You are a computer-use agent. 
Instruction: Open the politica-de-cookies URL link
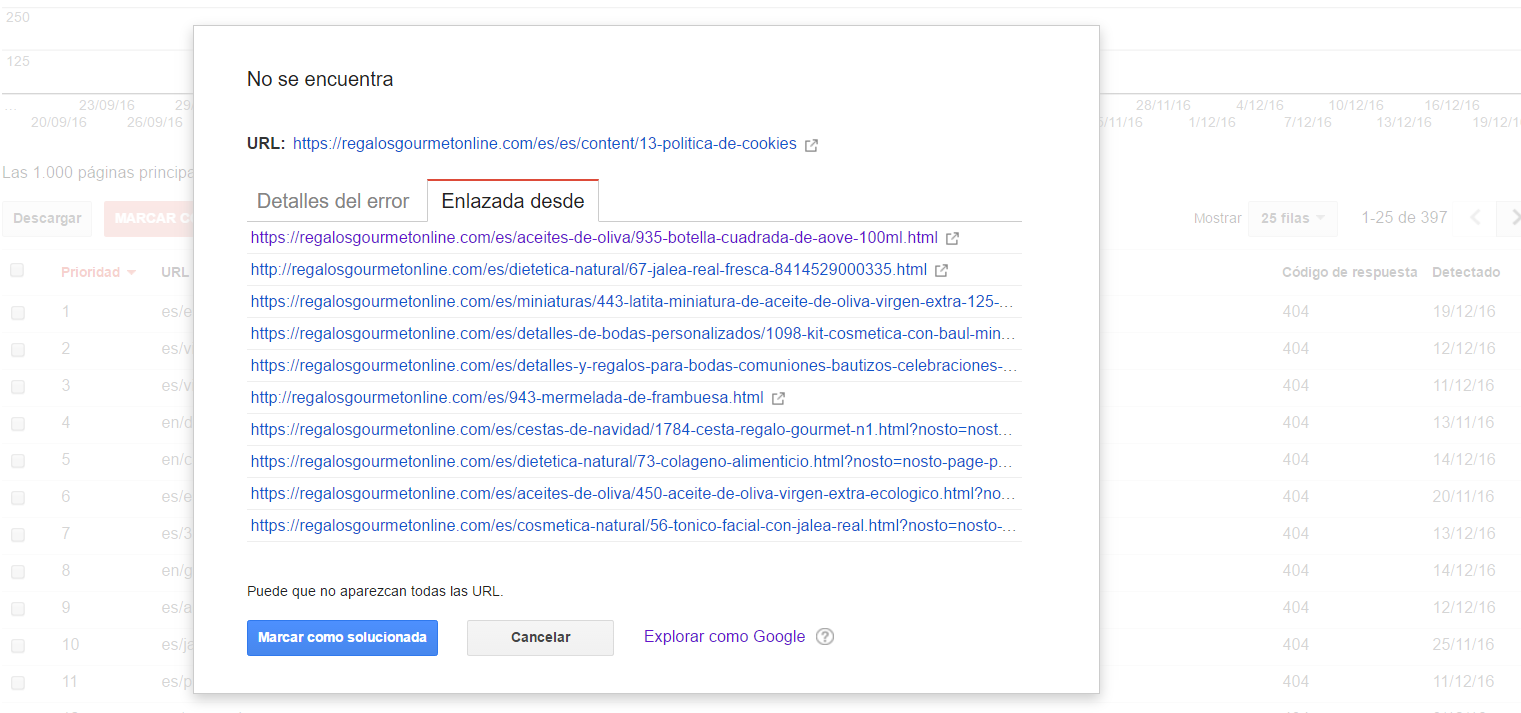544,144
